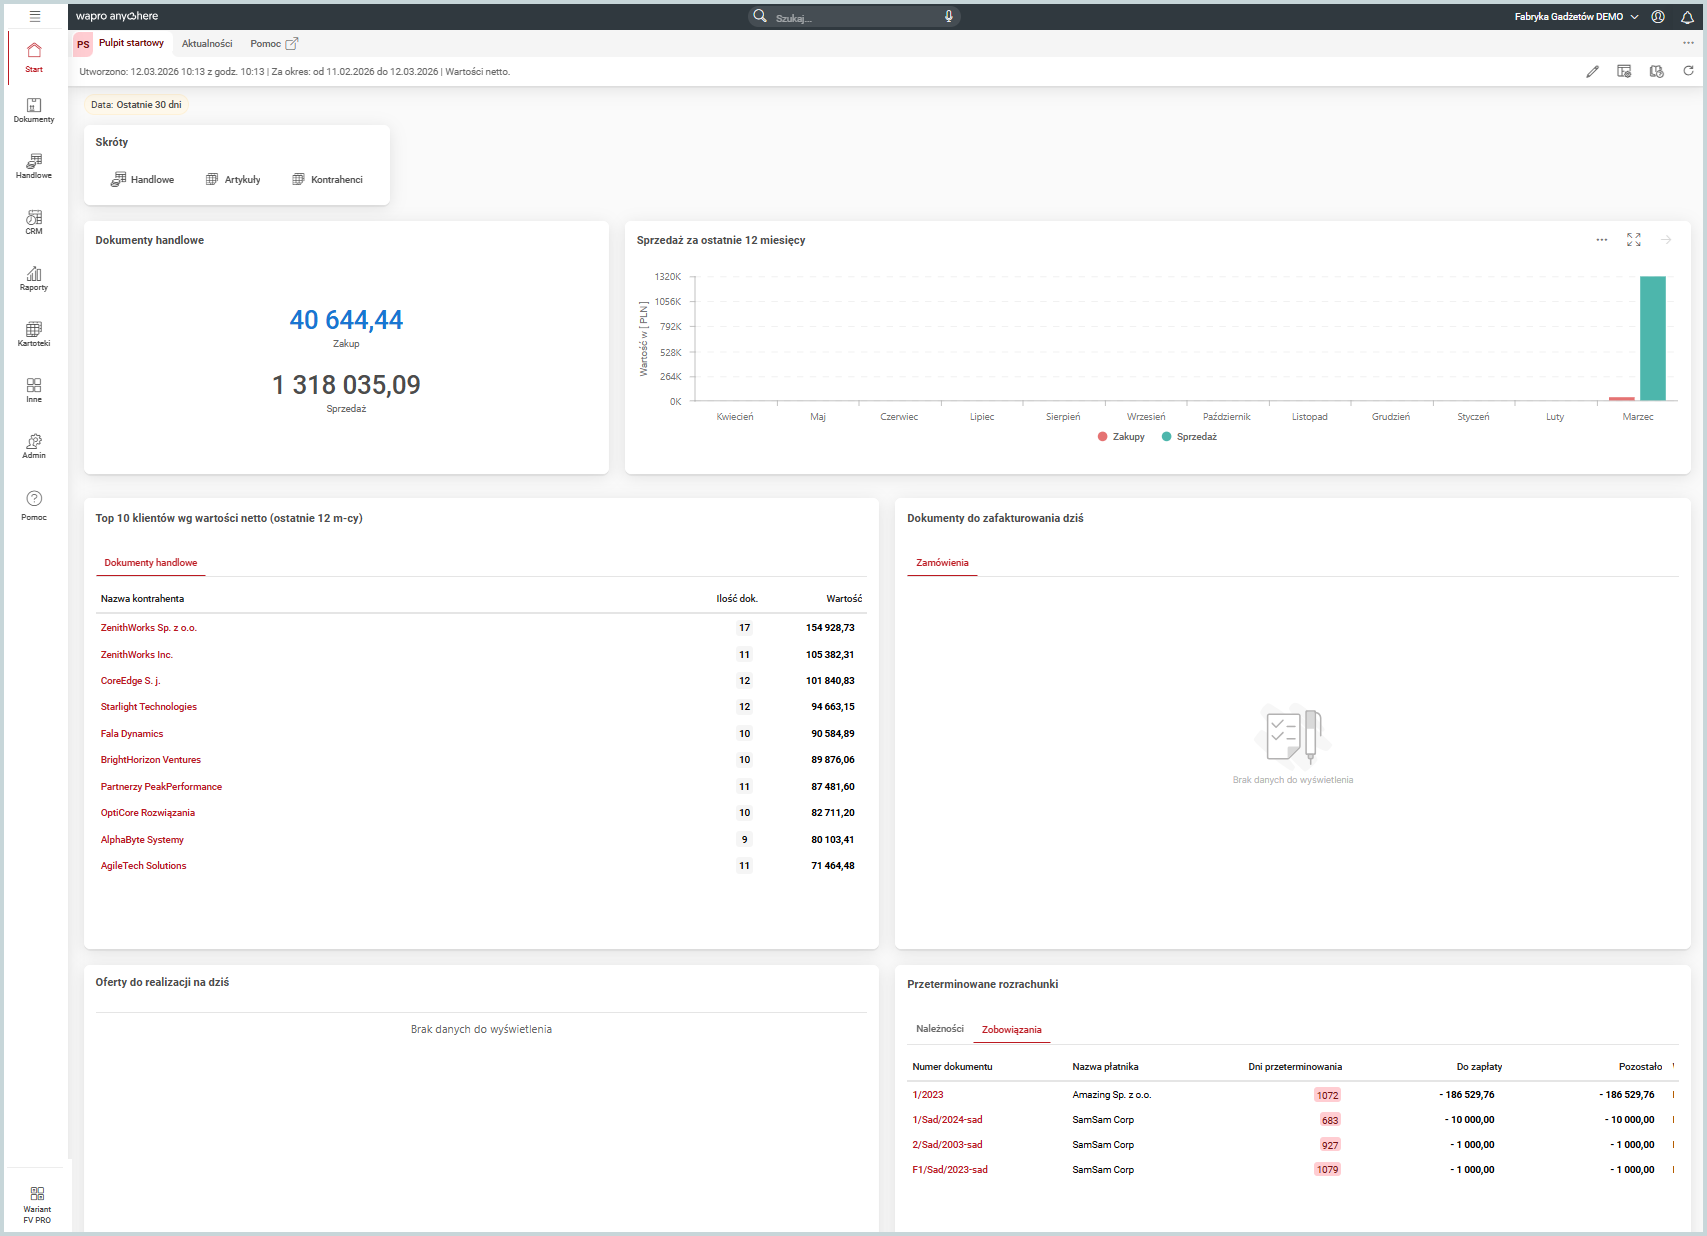Toggle the Zakupy legend series
Viewport: 1707px width, 1236px height.
1121,437
